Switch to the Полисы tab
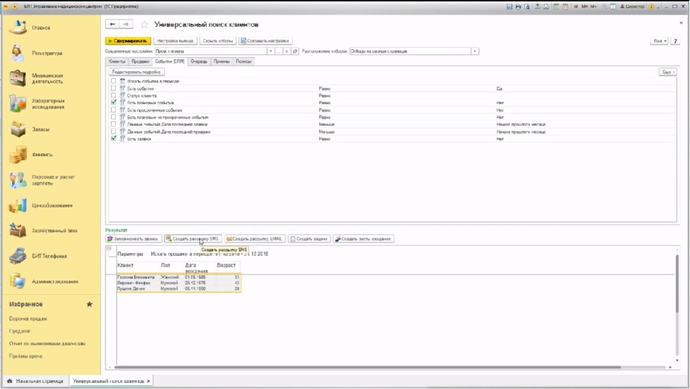This screenshot has width=690, height=389. click(x=243, y=62)
